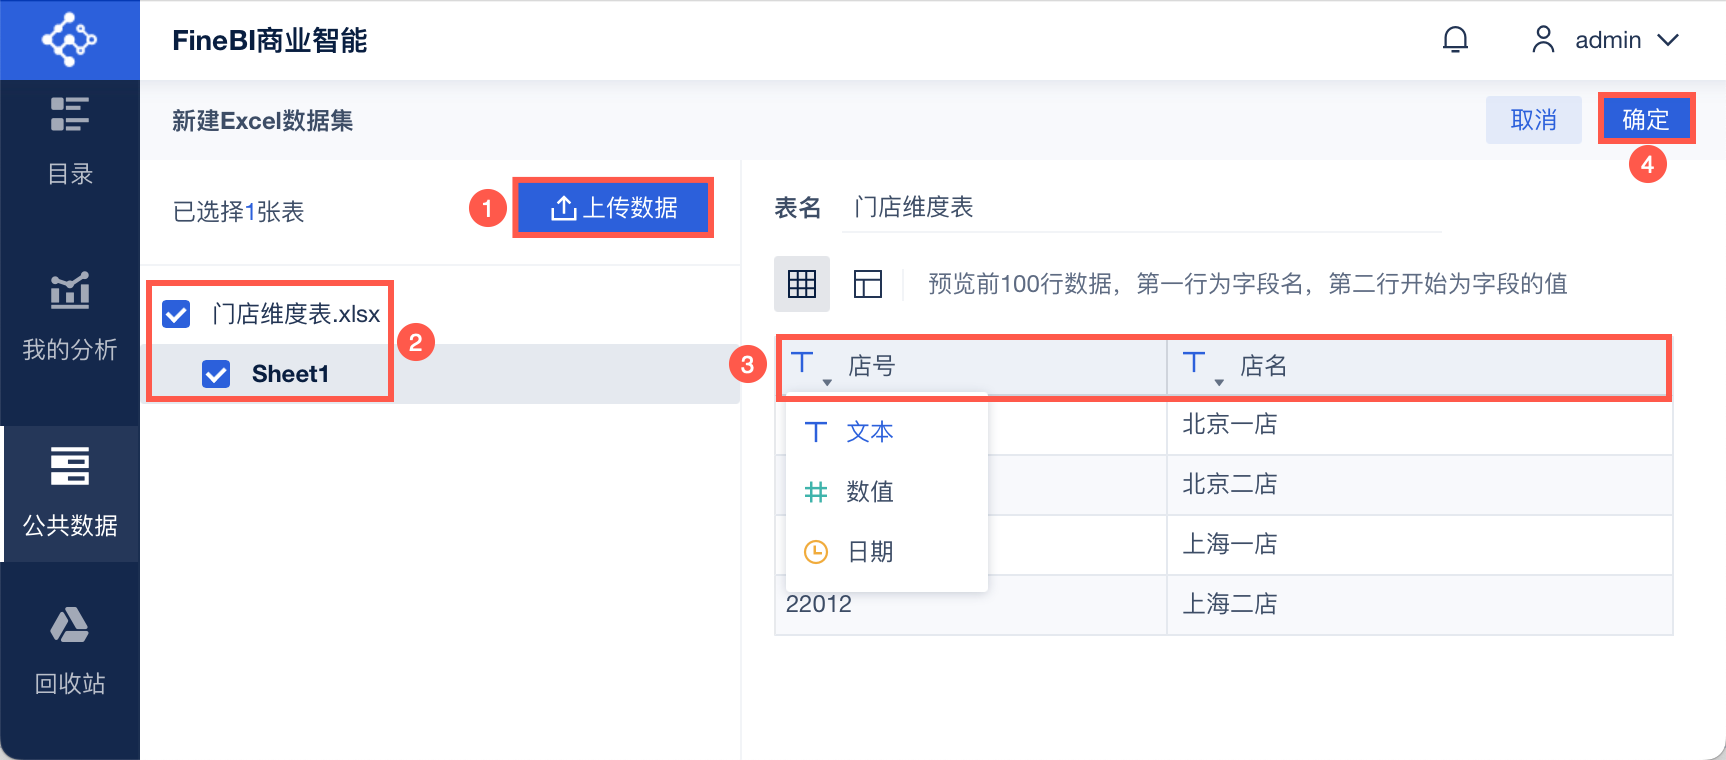Viewport: 1726px width, 760px height.
Task: Go to 我的分析 section
Action: click(70, 316)
